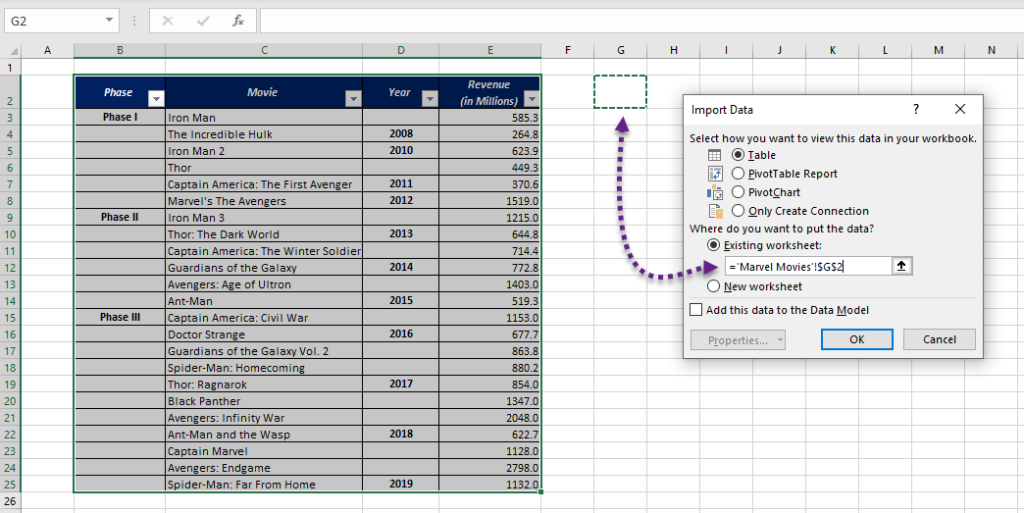The image size is (1024, 513).
Task: Click the Captain Marvel cell
Action: 264,451
